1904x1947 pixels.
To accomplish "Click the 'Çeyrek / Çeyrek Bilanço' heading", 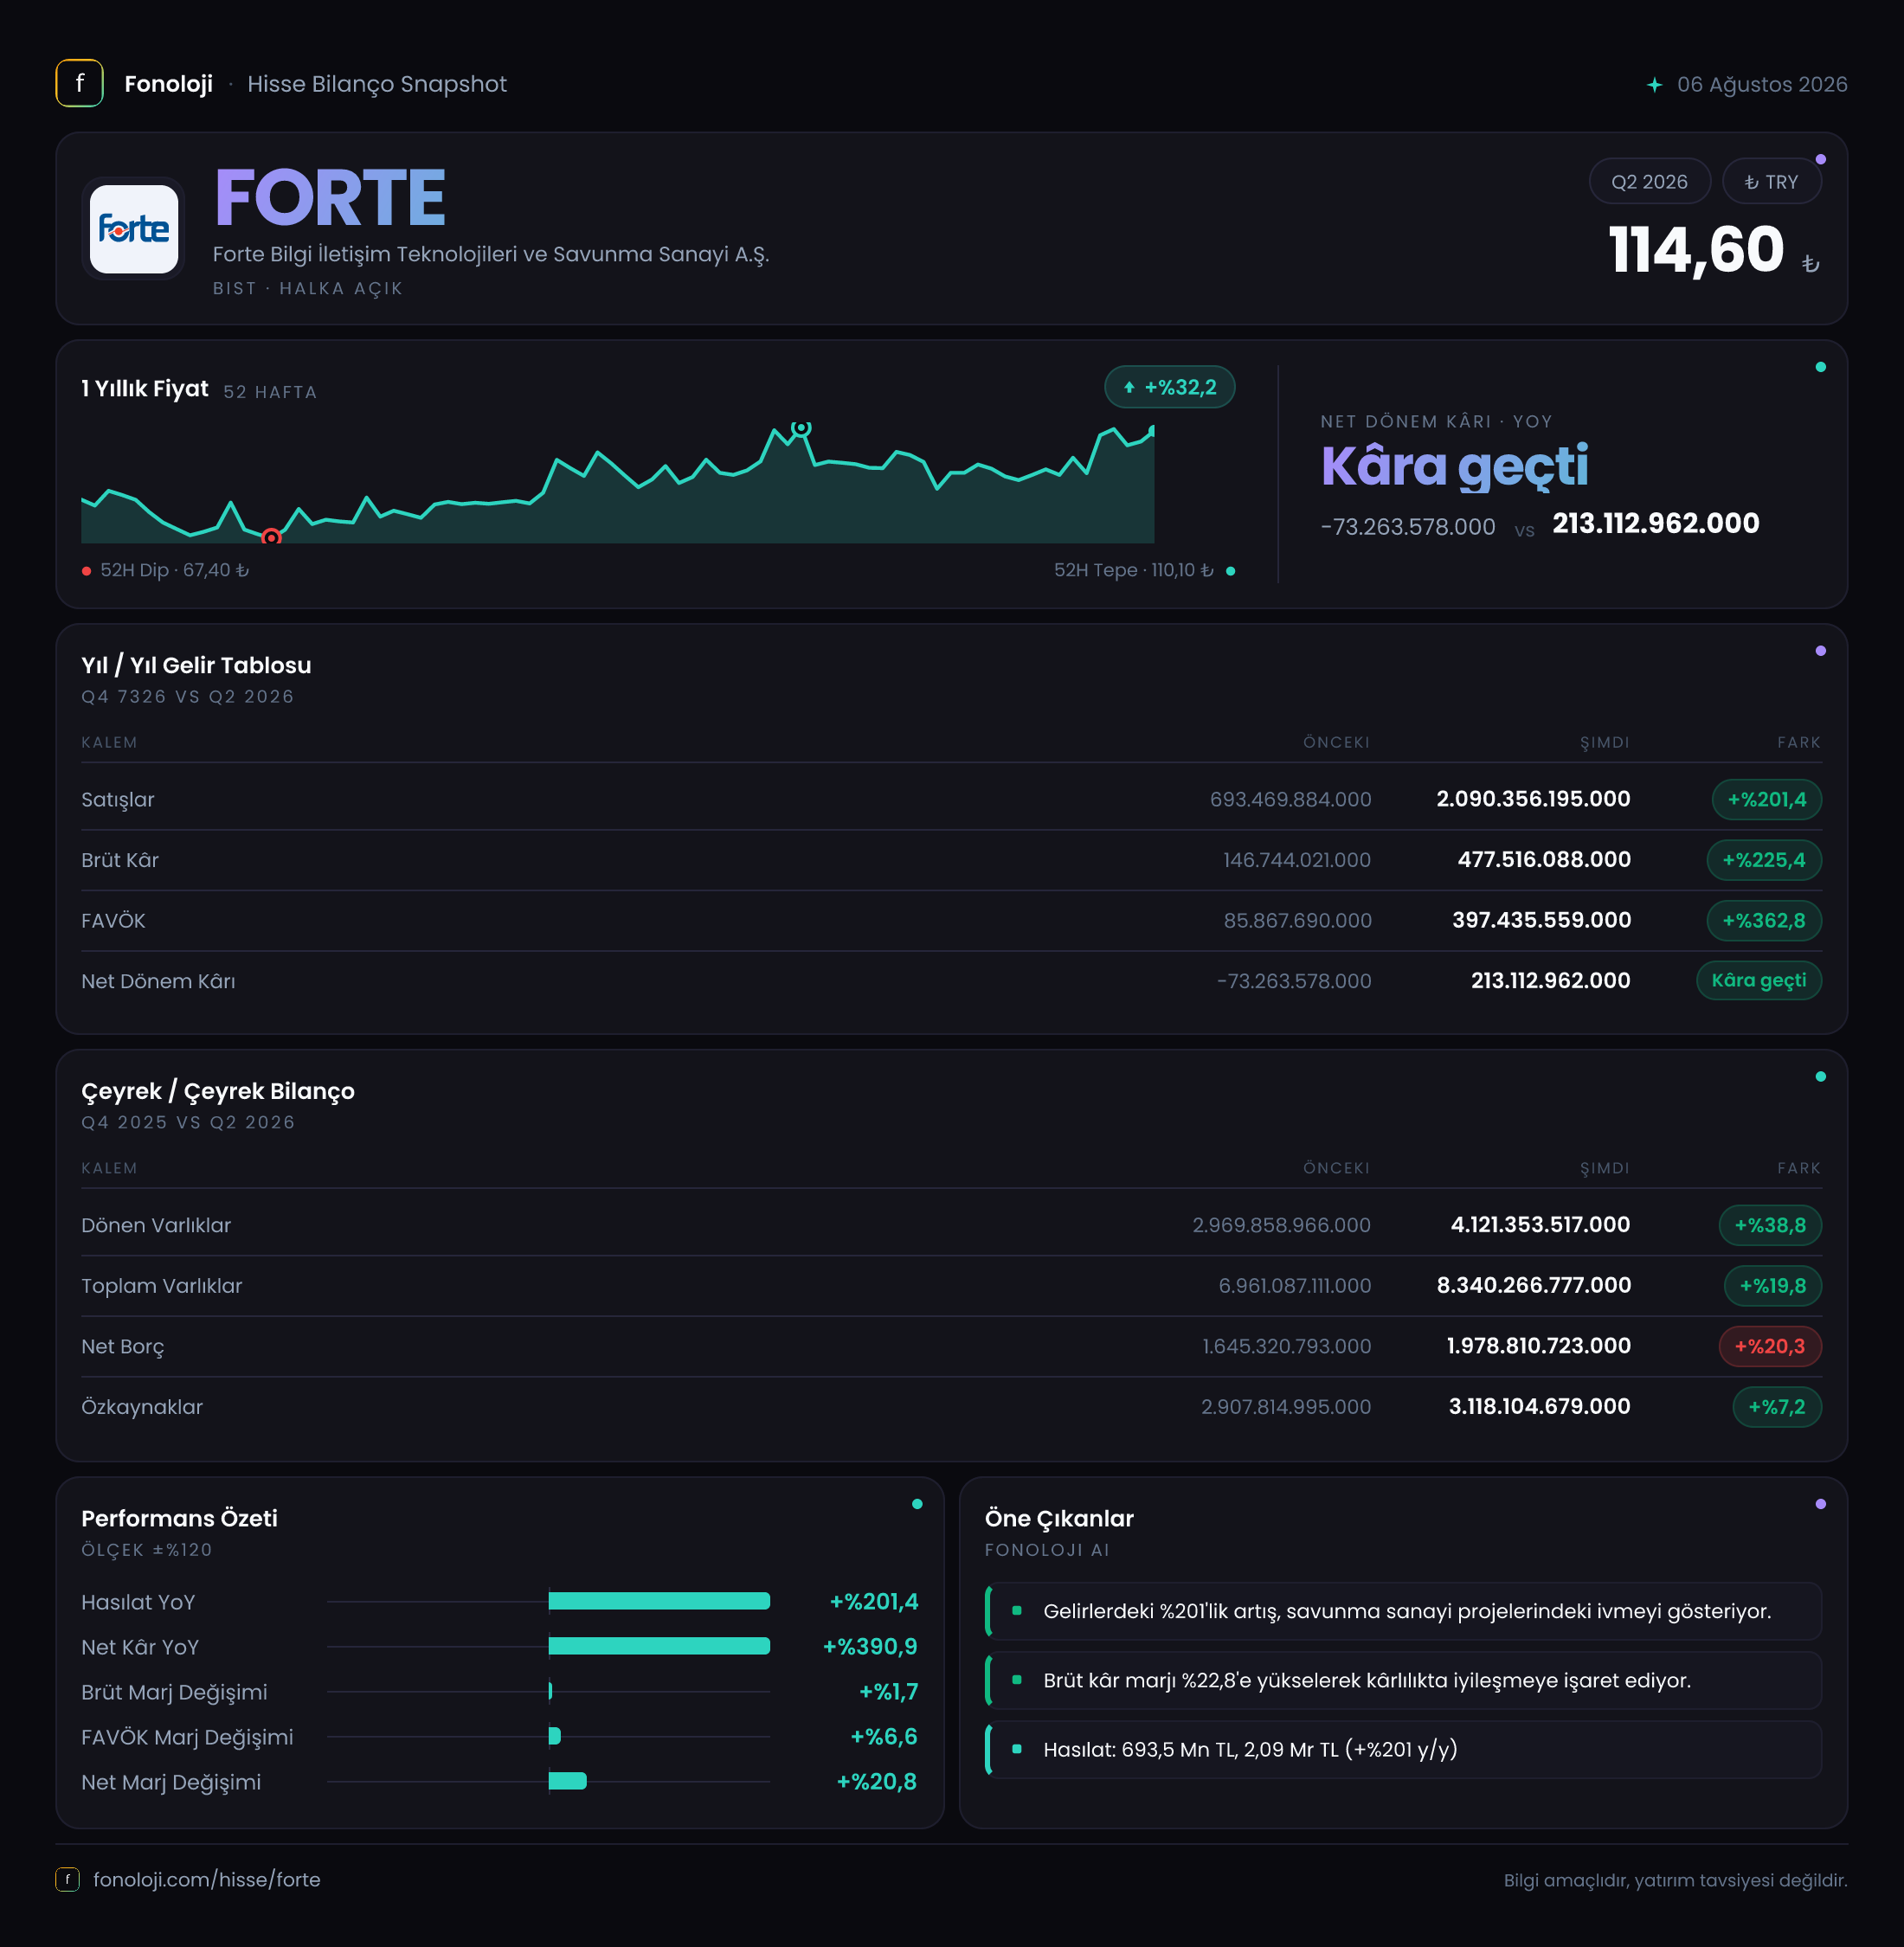I will (218, 1091).
